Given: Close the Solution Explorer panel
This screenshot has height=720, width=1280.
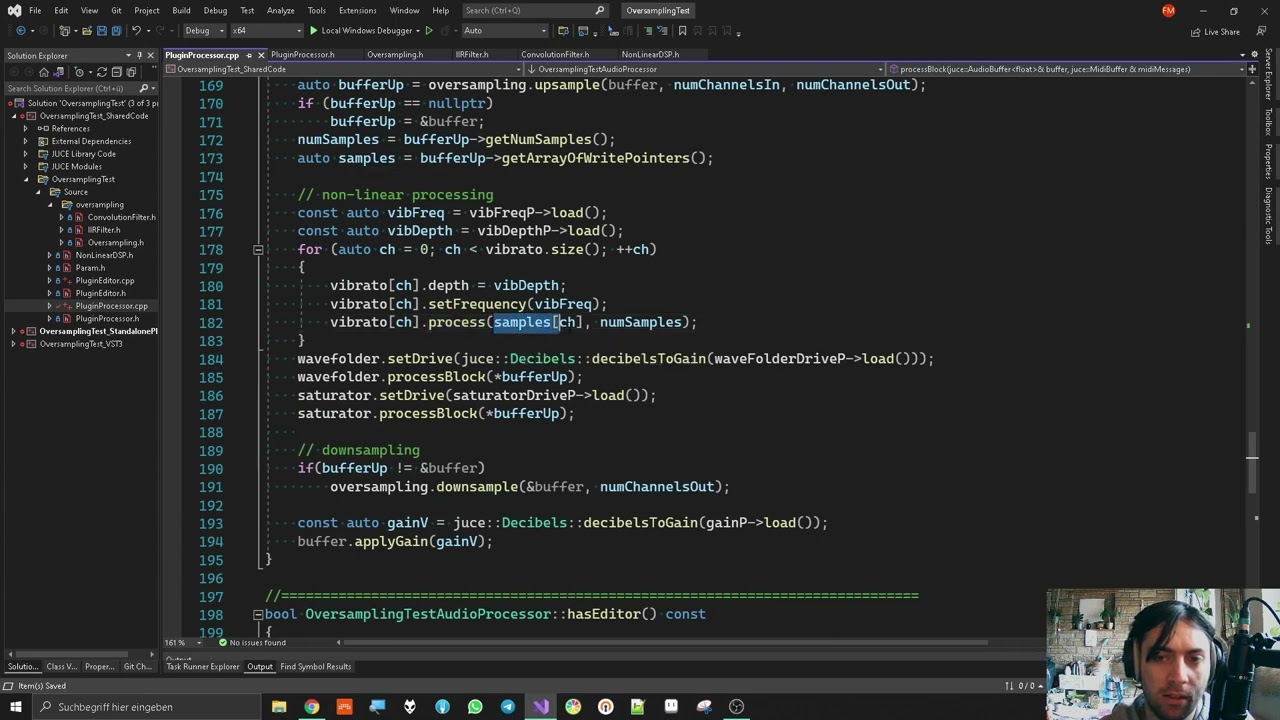Looking at the screenshot, I should pyautogui.click(x=150, y=55).
